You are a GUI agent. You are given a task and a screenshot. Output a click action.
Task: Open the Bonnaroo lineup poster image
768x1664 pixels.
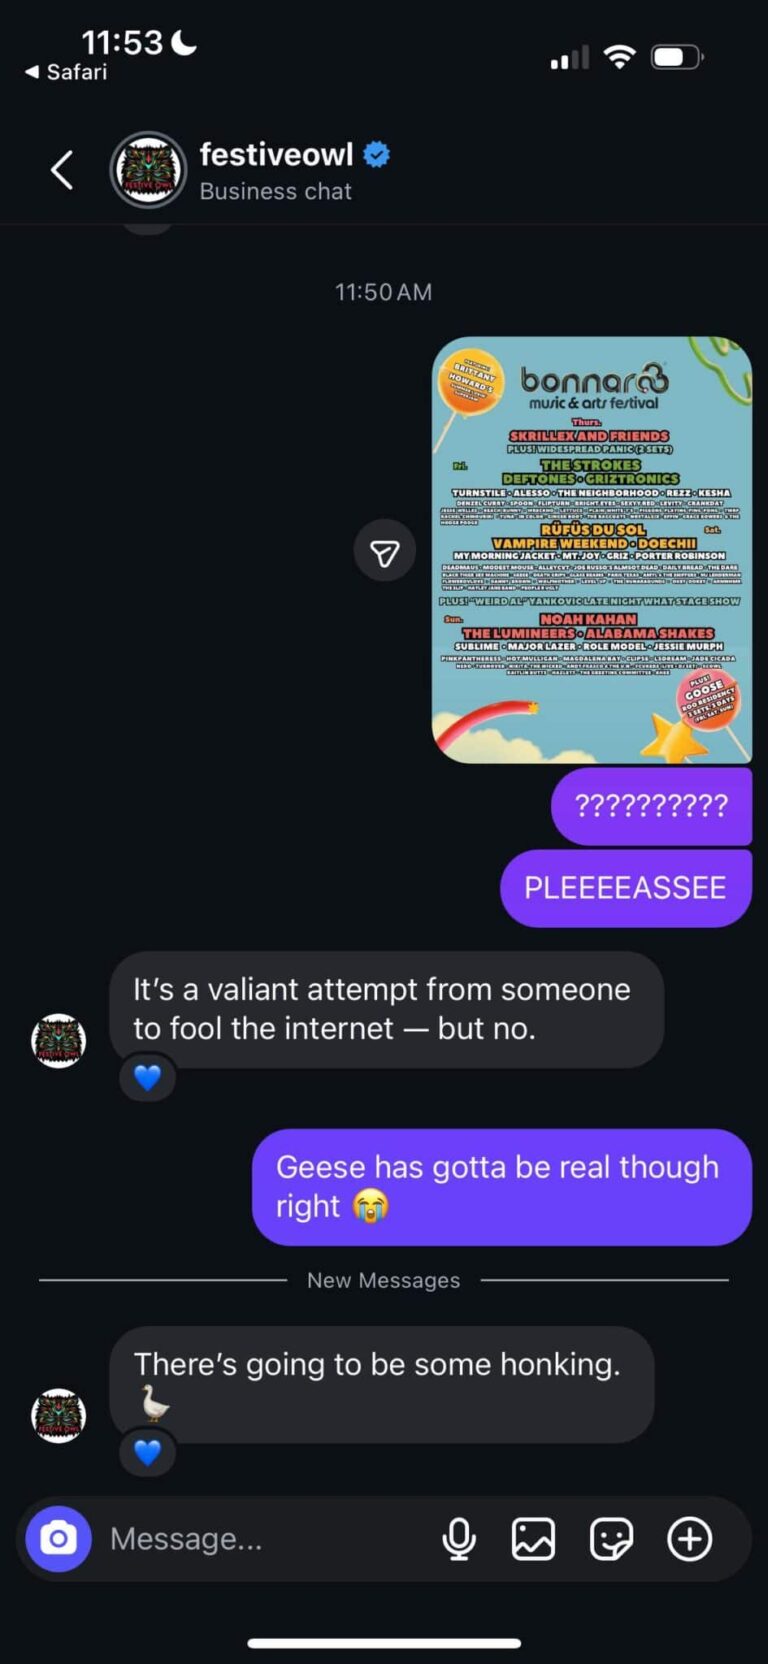[592, 550]
